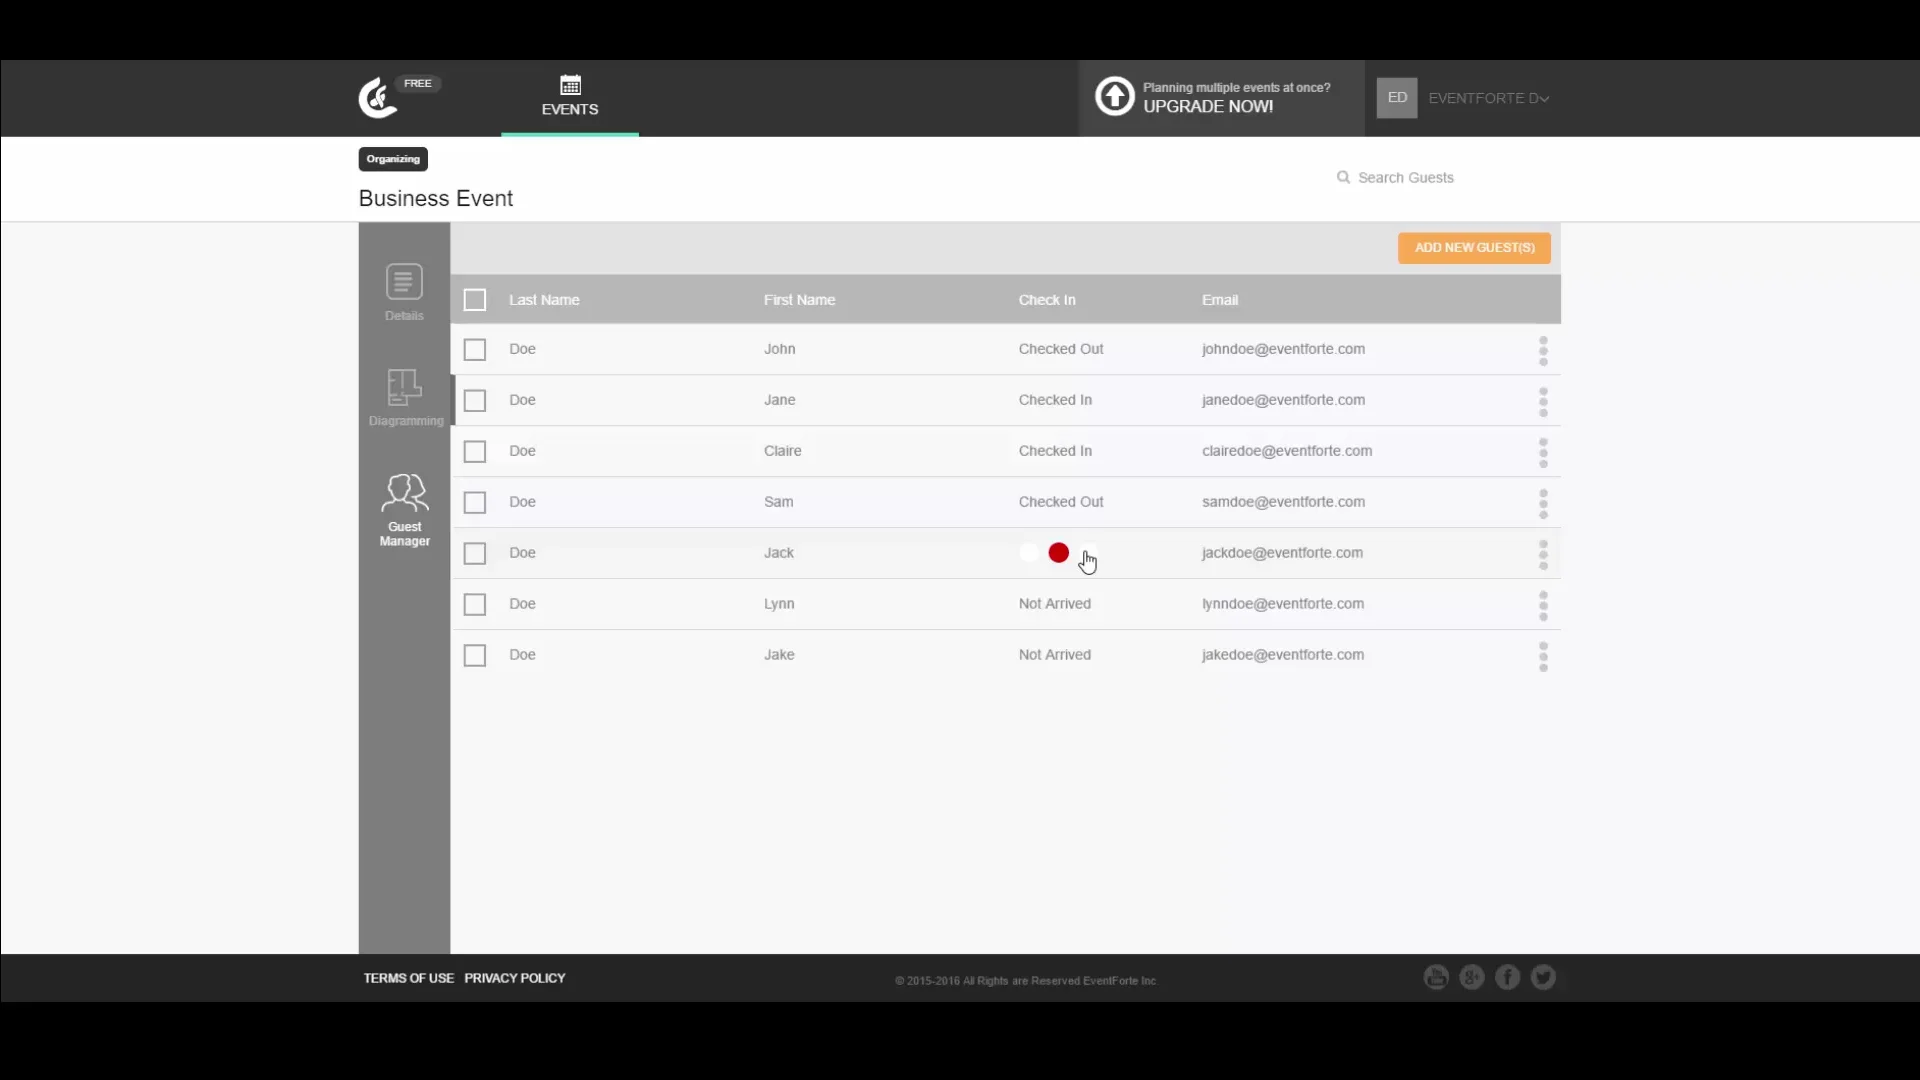1920x1080 pixels.
Task: Check the box for Lynn Doe
Action: tap(475, 605)
